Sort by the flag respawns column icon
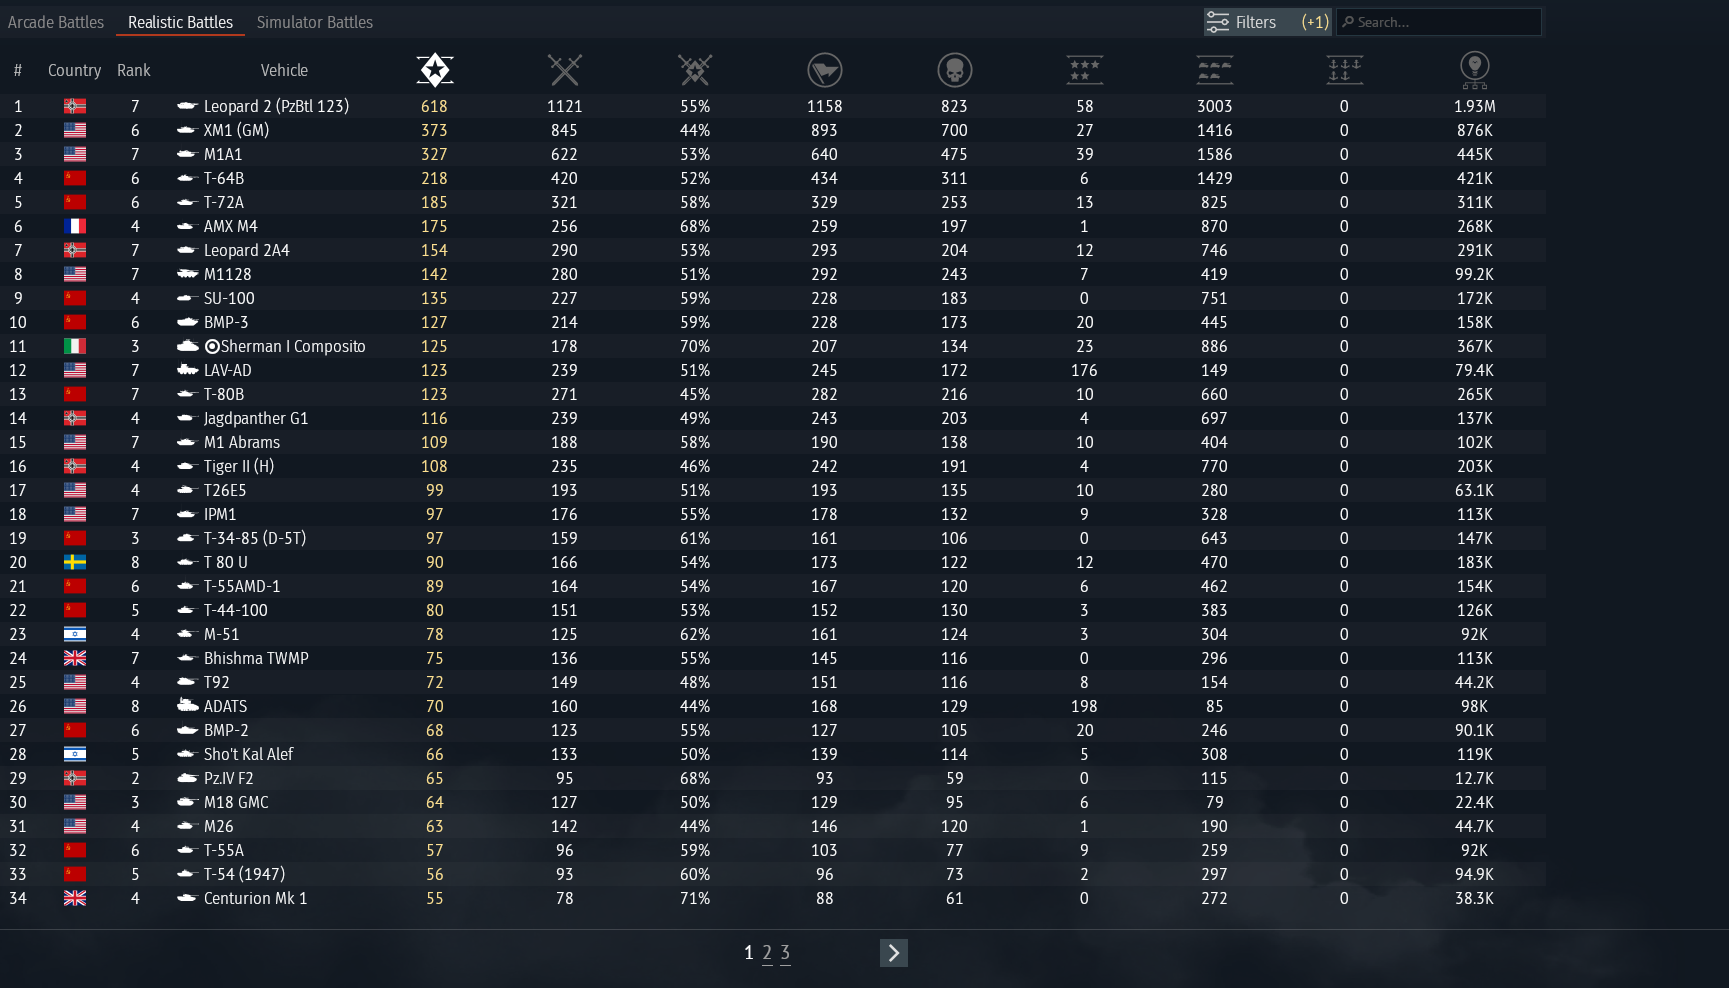1729x988 pixels. (824, 70)
